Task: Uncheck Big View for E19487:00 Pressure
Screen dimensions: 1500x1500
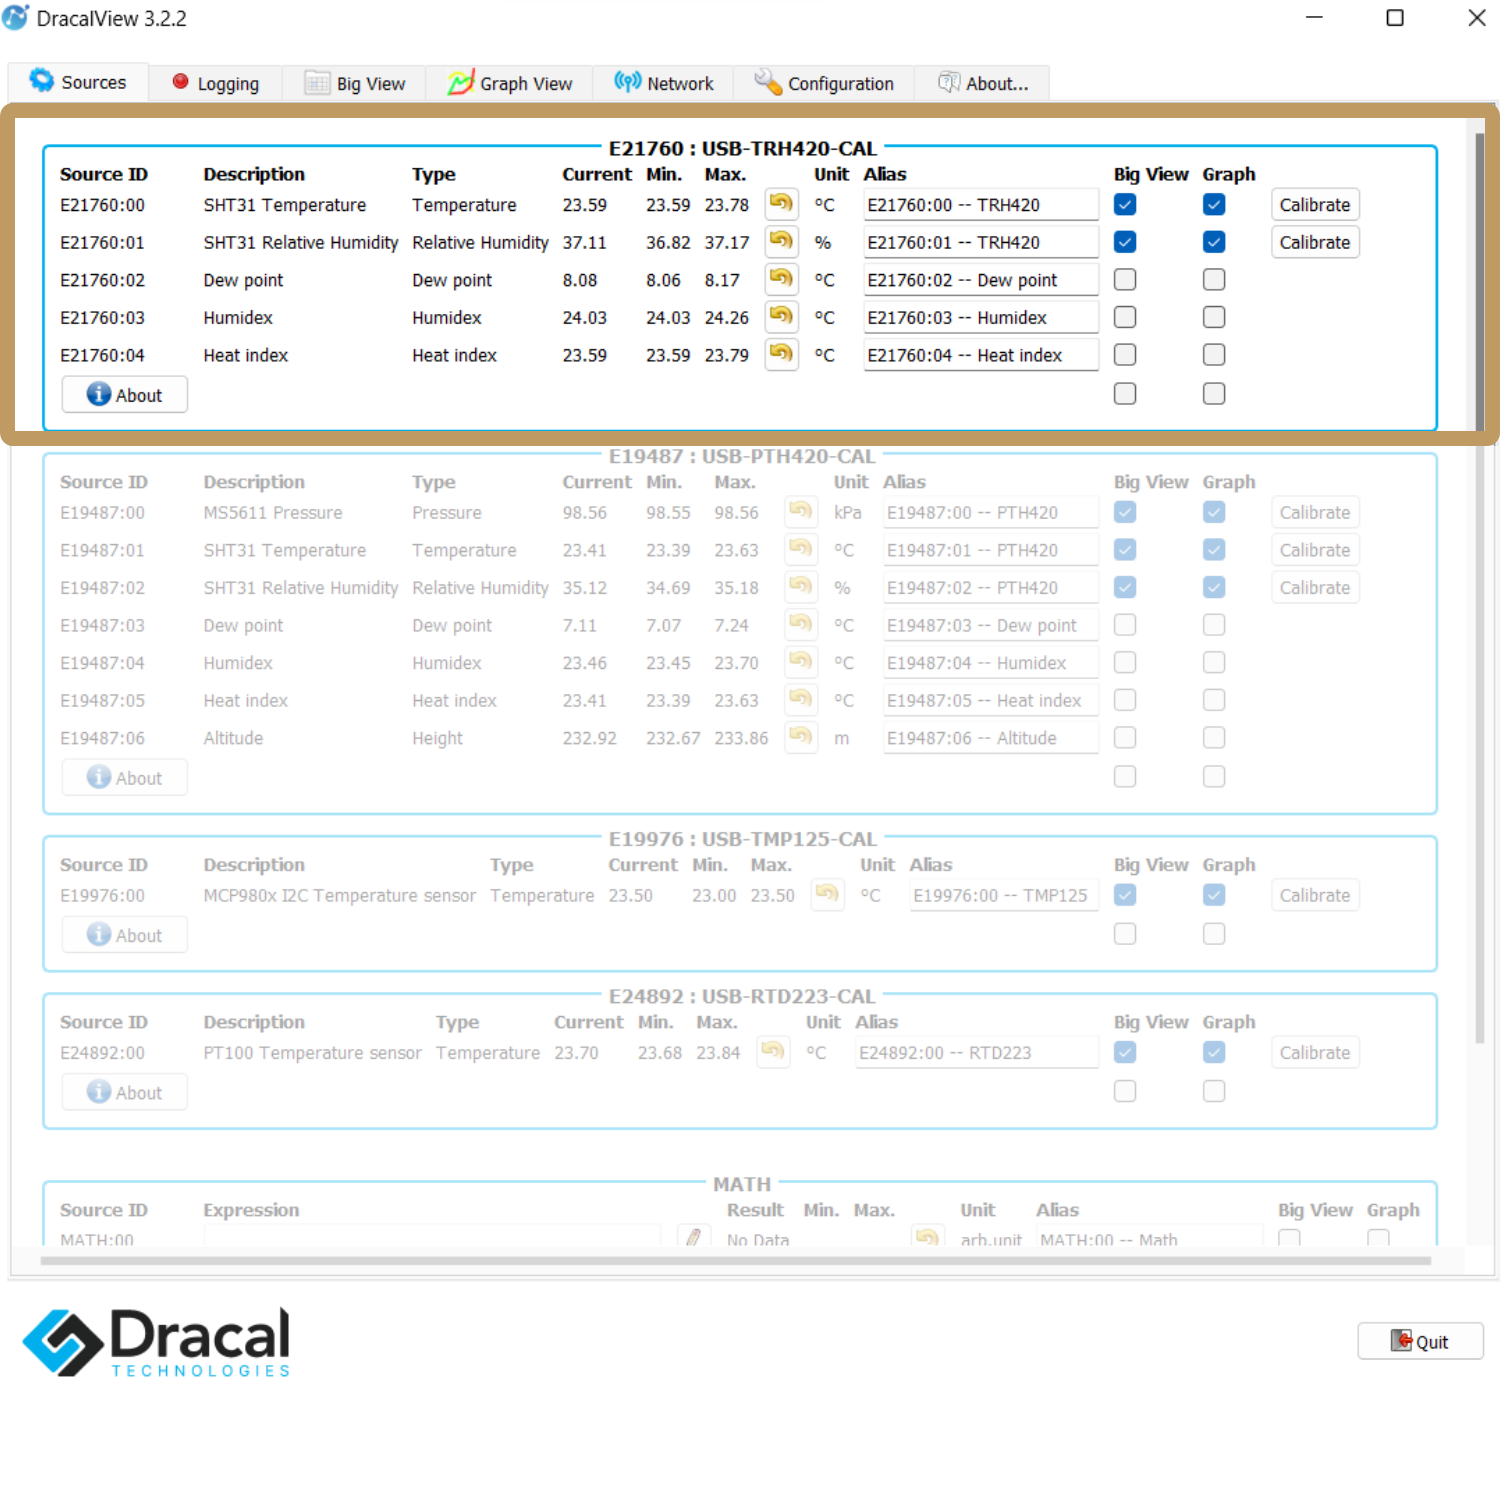Action: tap(1125, 512)
